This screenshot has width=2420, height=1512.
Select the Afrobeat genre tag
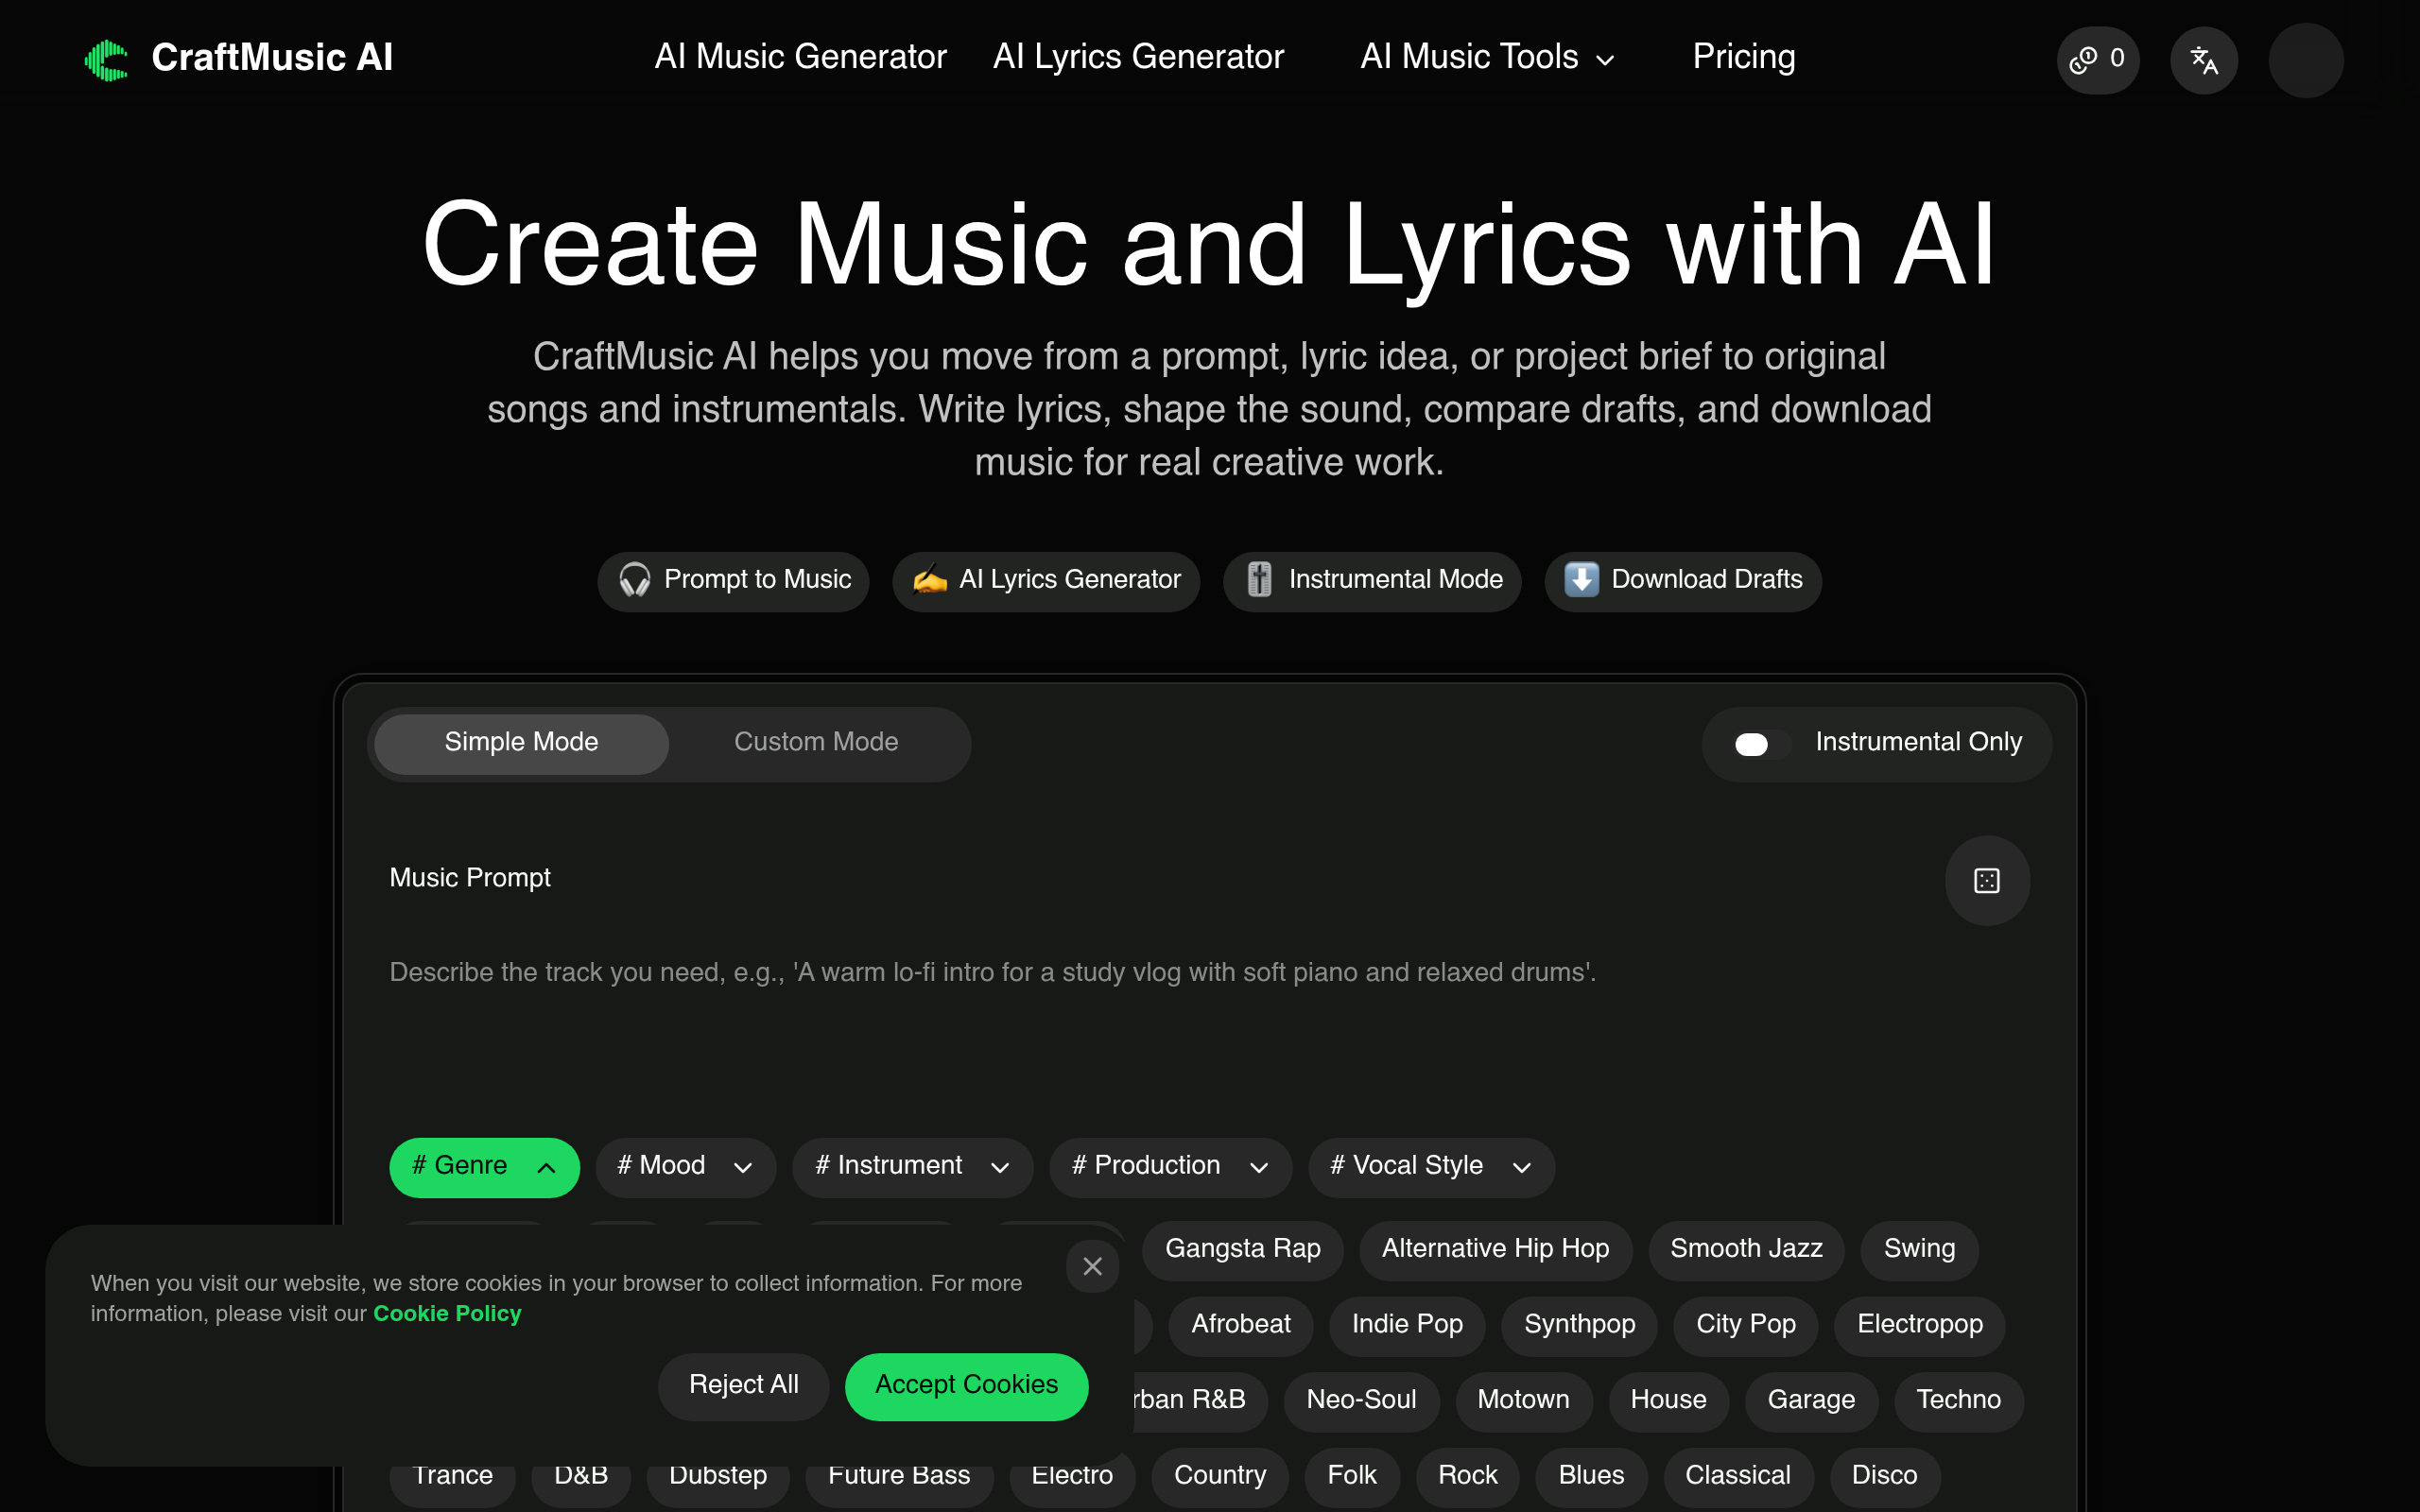pos(1240,1325)
